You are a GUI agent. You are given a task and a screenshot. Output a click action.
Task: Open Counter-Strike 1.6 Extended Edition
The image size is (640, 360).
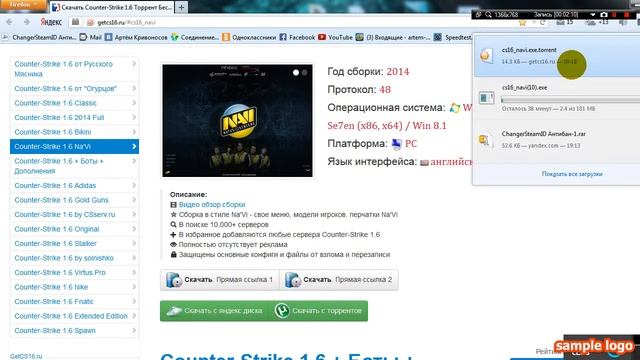coord(74,316)
